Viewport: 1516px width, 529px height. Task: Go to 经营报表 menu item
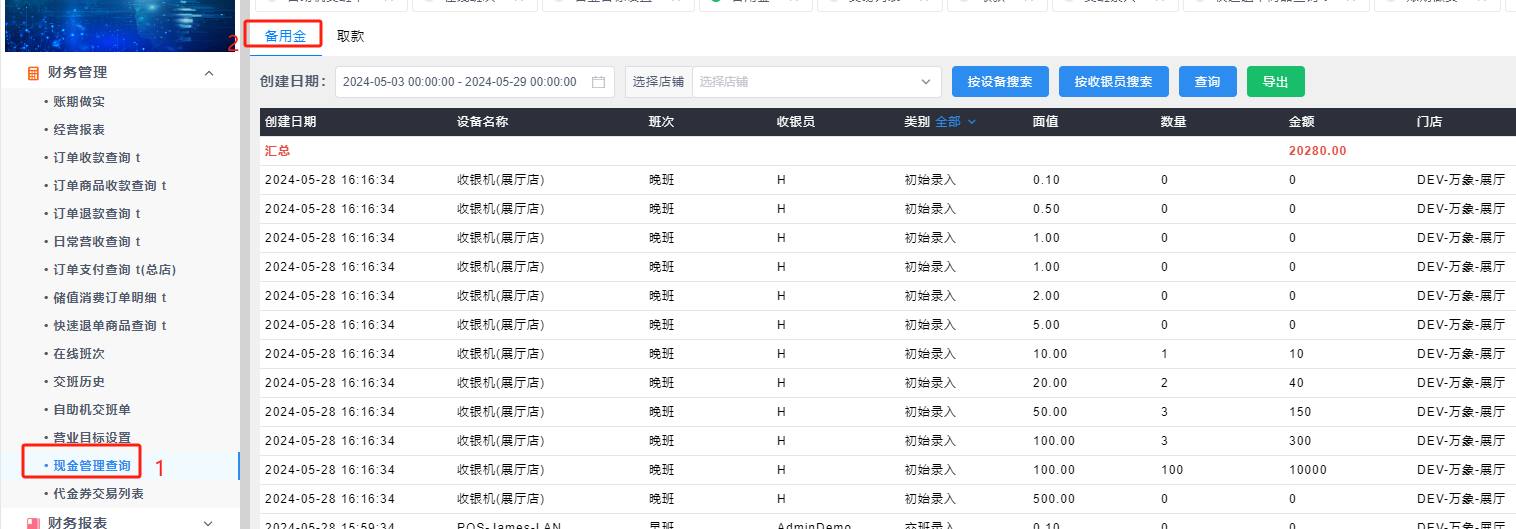coord(79,130)
